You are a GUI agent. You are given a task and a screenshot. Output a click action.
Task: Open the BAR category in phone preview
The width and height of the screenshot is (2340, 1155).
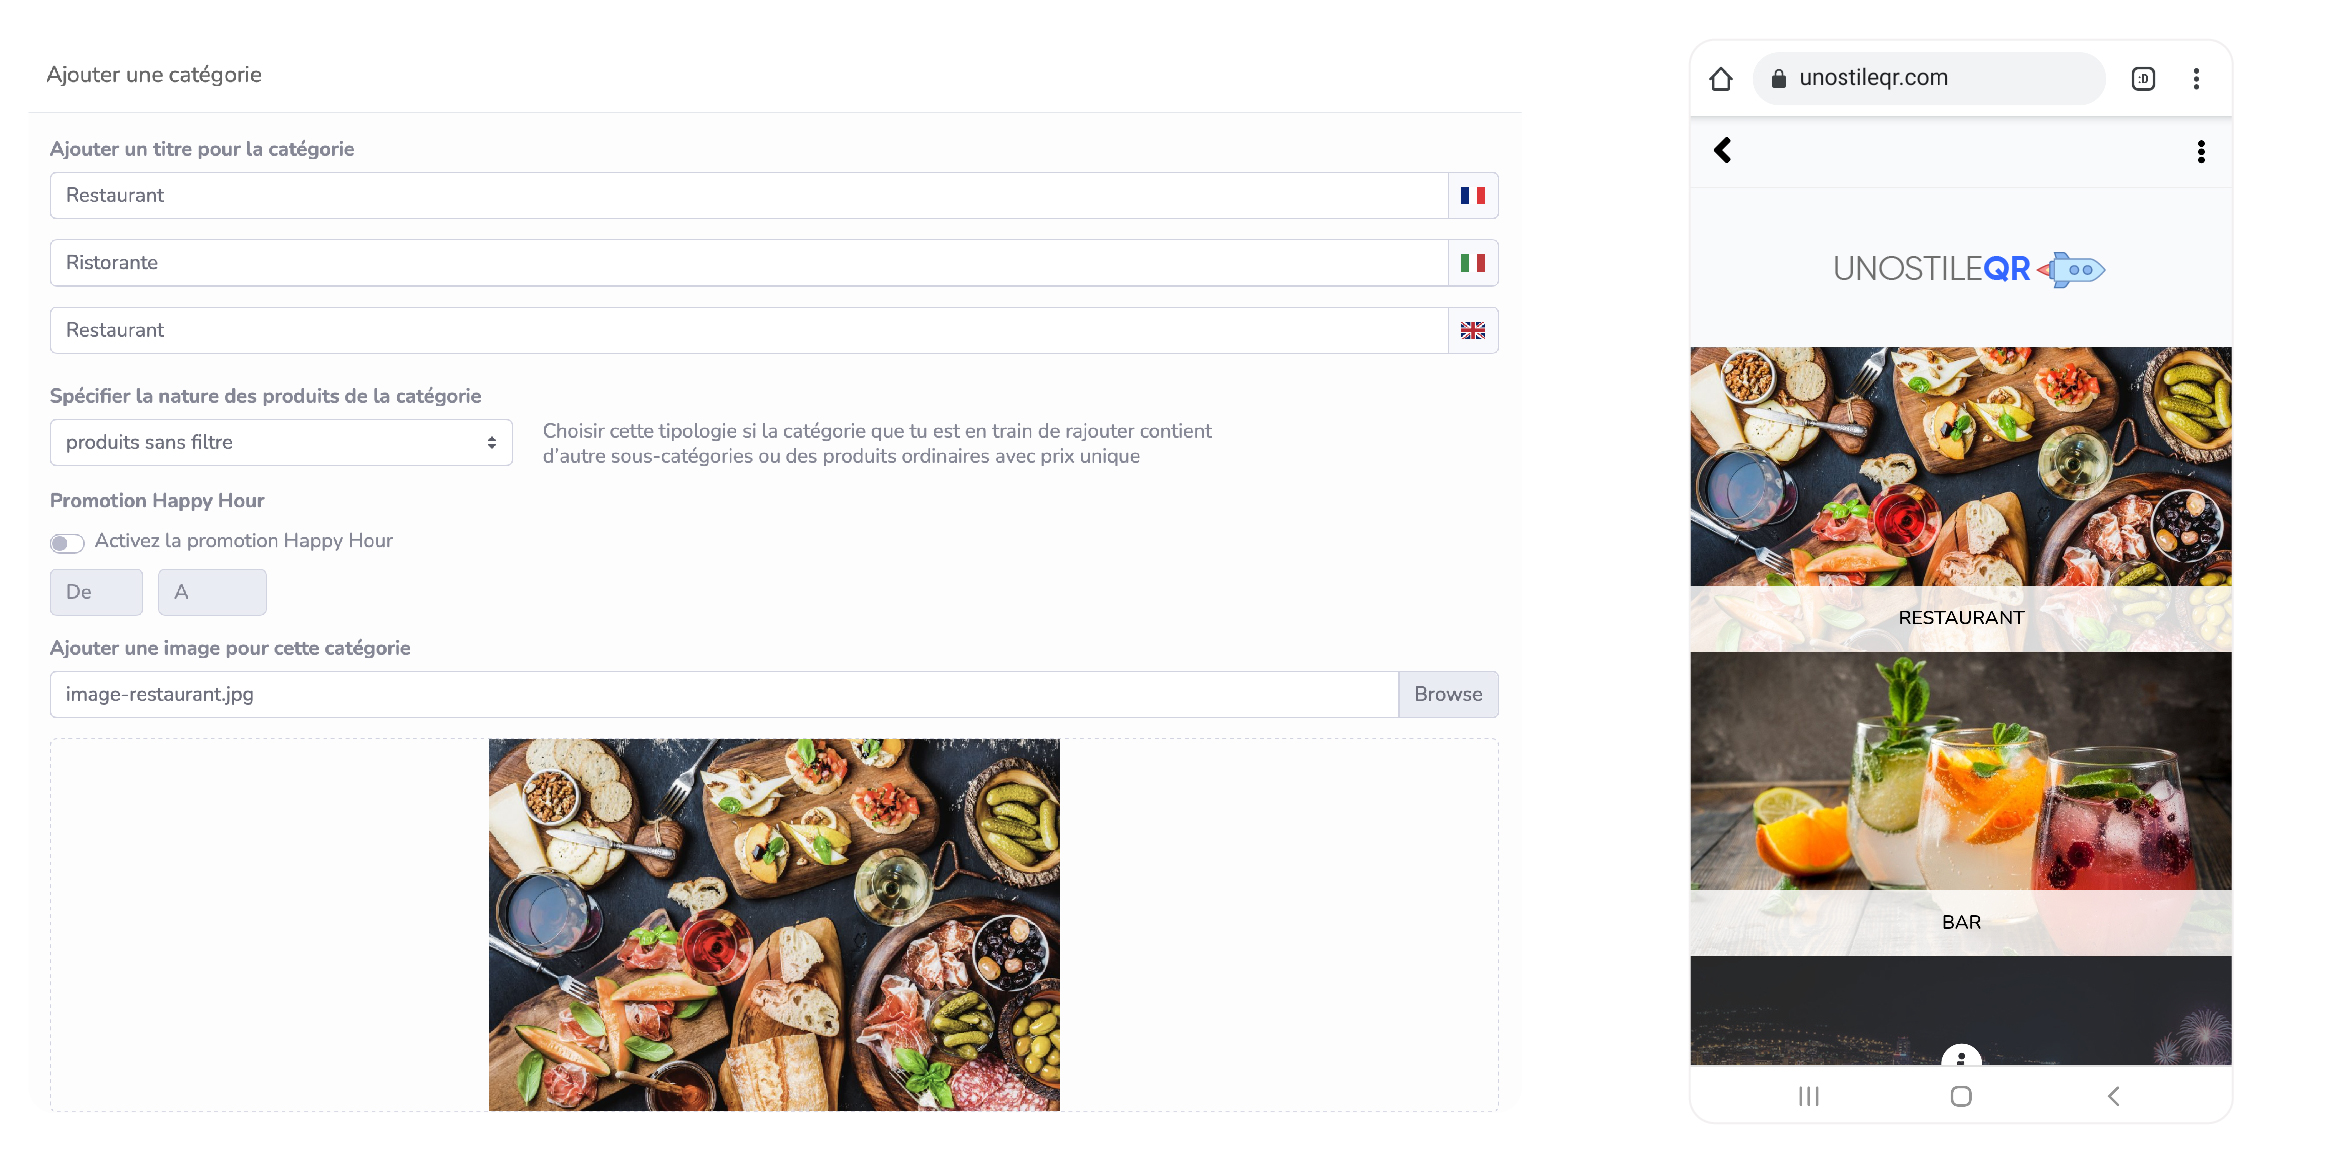[x=1961, y=804]
